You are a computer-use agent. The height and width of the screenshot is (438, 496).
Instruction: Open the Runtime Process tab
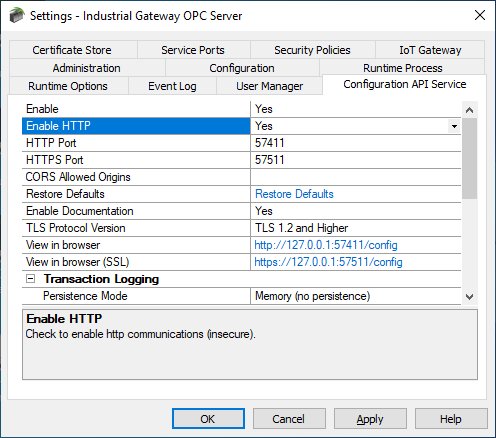click(403, 68)
